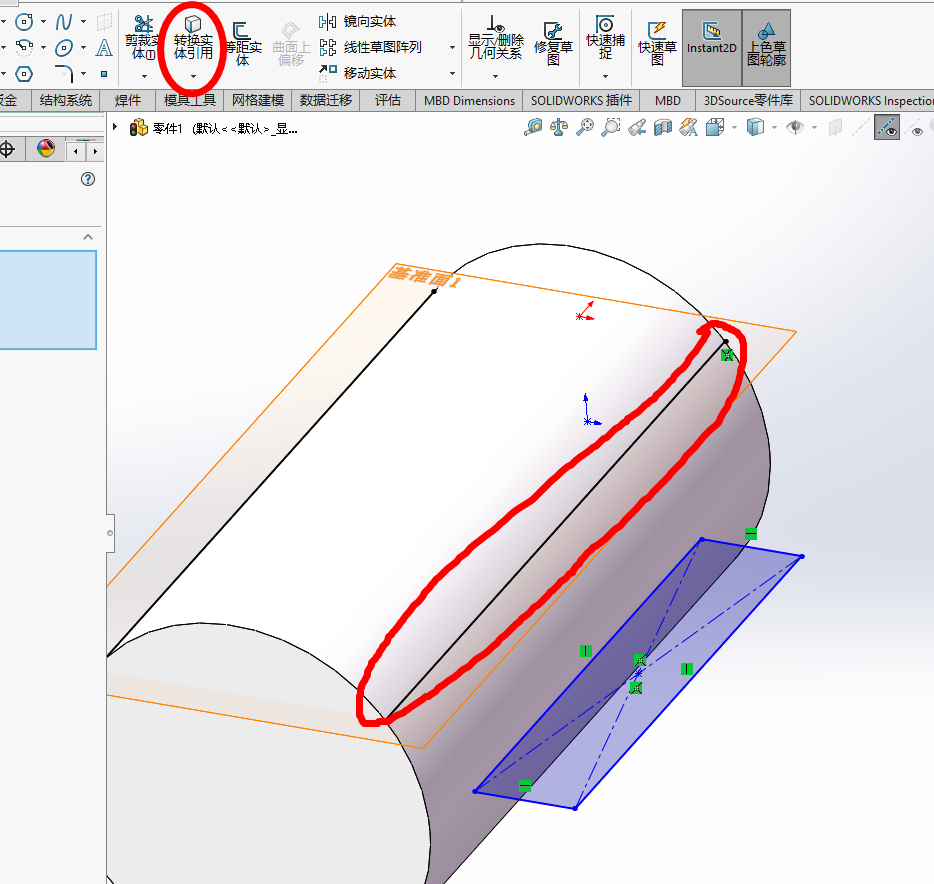The height and width of the screenshot is (884, 934).
Task: Select the Ellipse sketch tool
Action: 64,47
